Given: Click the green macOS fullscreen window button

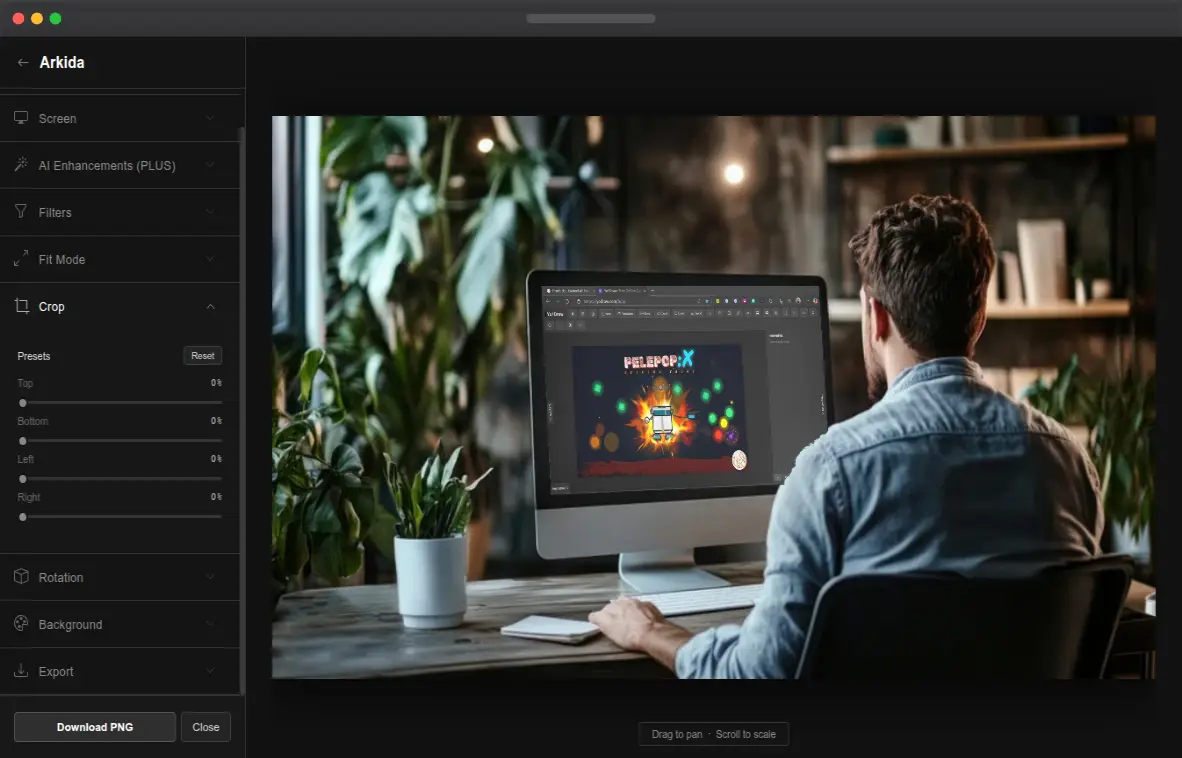Looking at the screenshot, I should click(x=55, y=18).
